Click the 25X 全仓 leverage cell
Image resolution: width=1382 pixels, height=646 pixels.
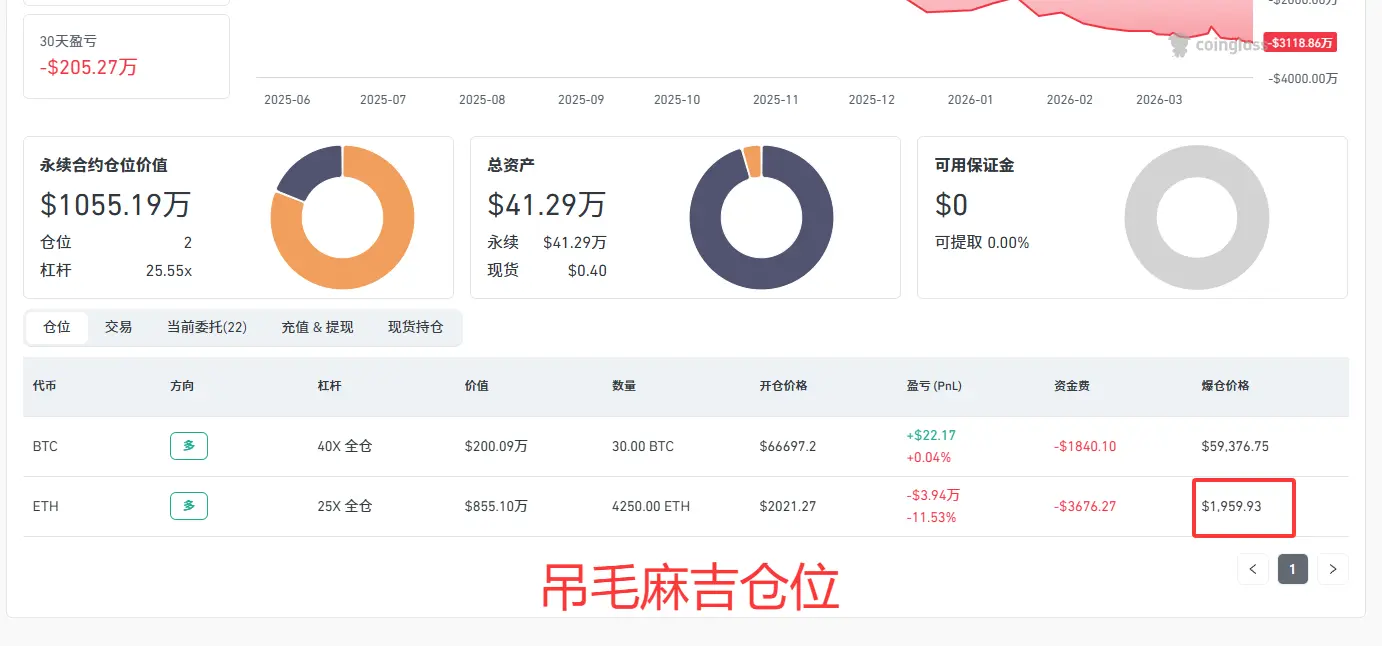[x=345, y=506]
